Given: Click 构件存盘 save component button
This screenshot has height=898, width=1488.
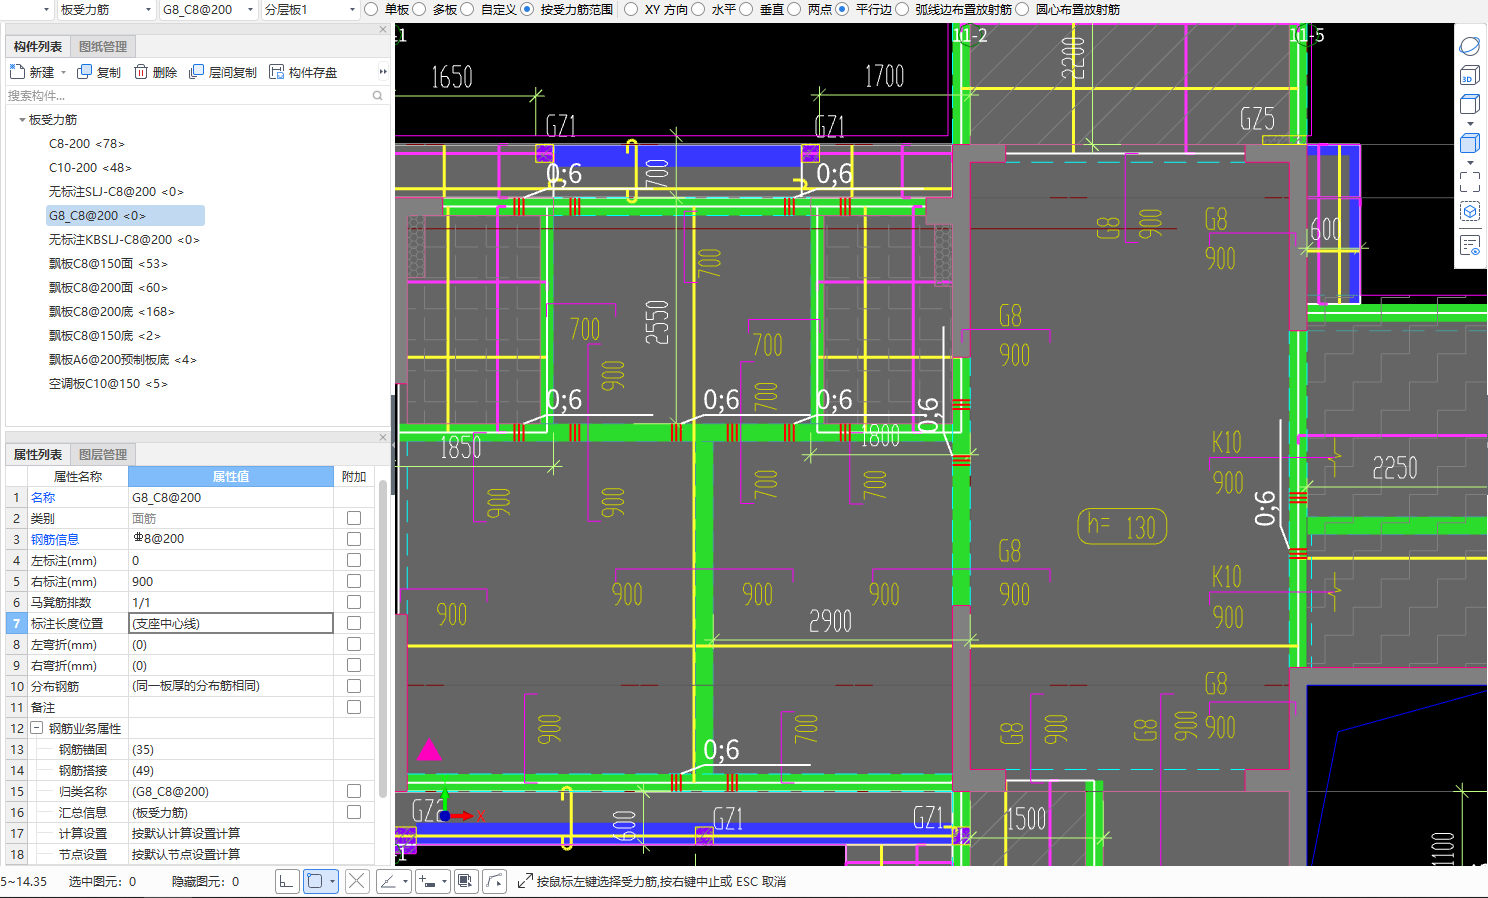Looking at the screenshot, I should [303, 72].
